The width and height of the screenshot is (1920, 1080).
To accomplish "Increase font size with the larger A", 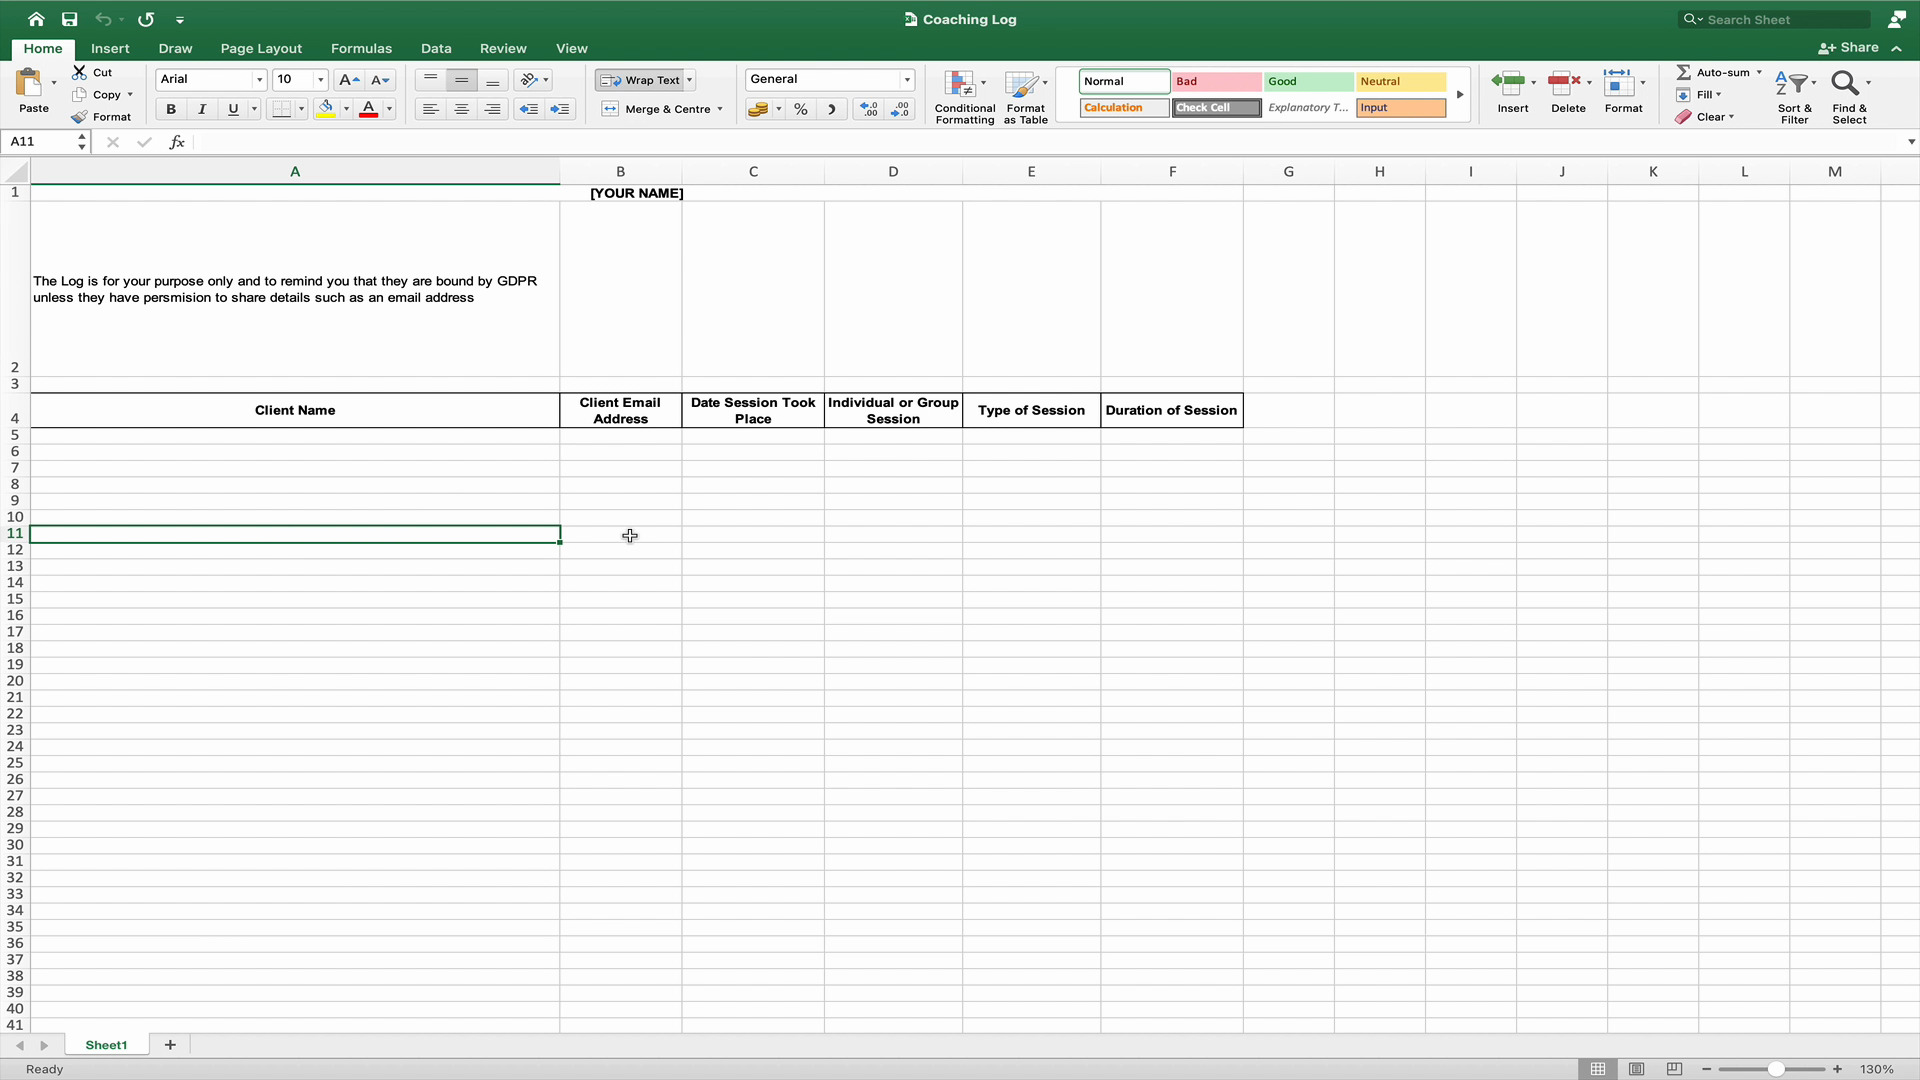I will tap(348, 80).
